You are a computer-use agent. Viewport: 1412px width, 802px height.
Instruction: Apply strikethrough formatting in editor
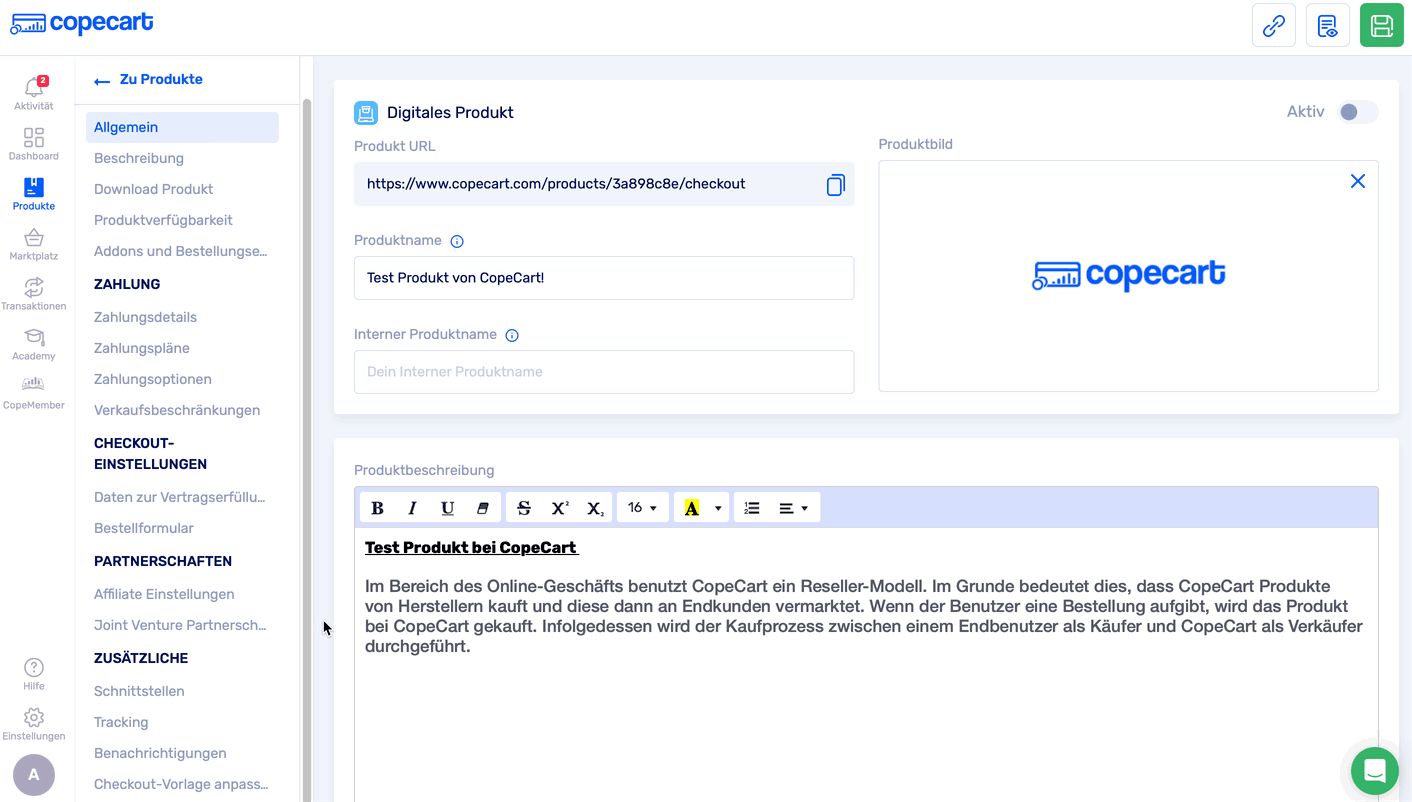pos(523,508)
